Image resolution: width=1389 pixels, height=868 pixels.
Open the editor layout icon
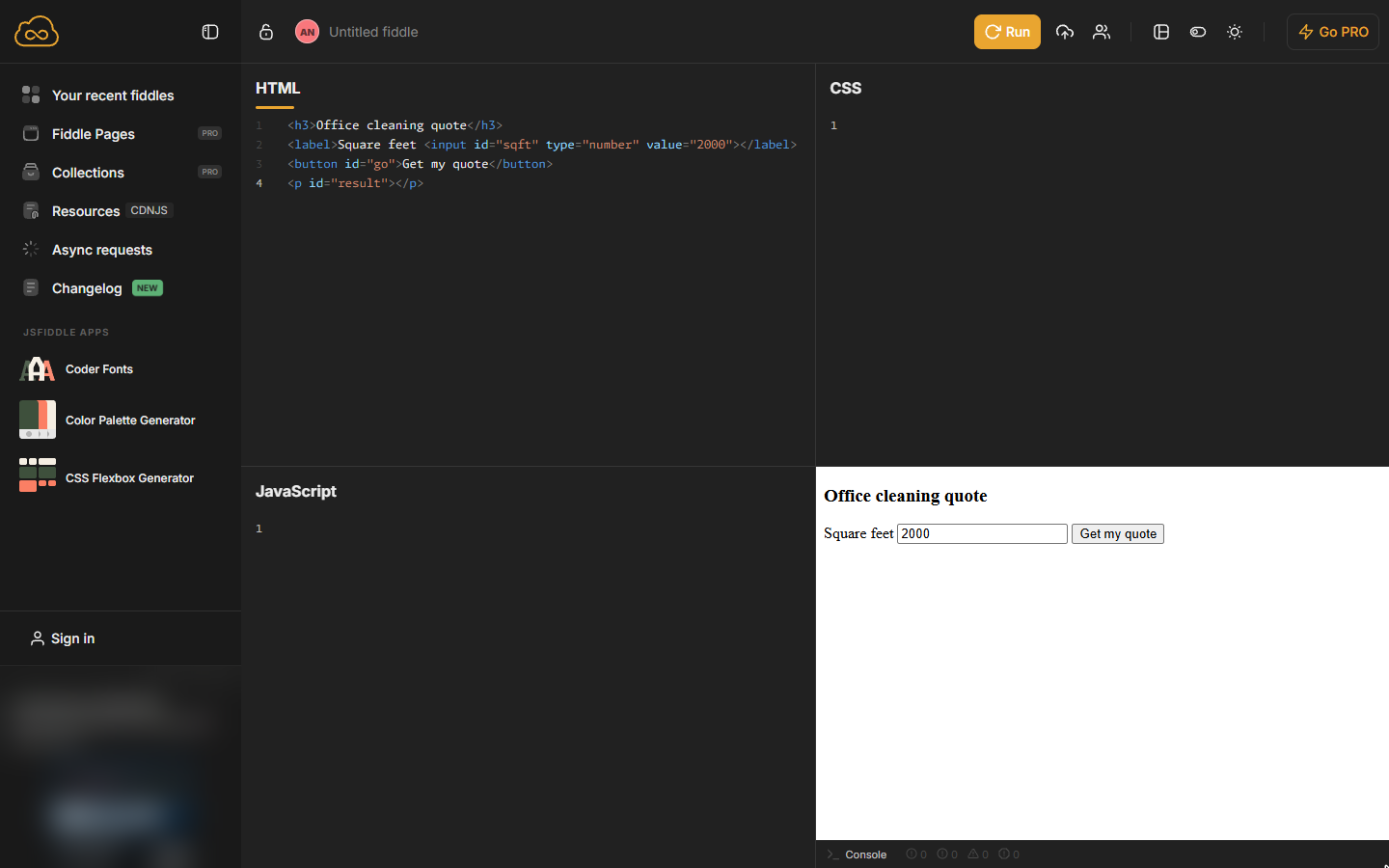(x=1161, y=32)
